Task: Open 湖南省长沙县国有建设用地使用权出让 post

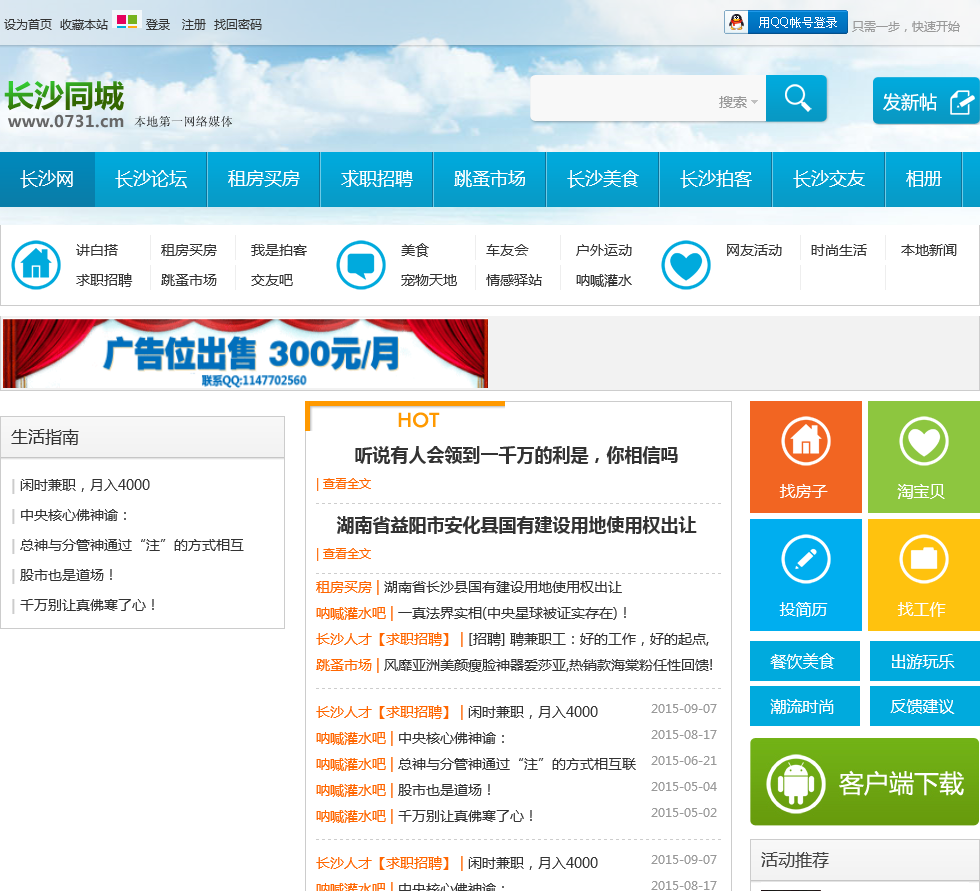Action: click(x=503, y=587)
